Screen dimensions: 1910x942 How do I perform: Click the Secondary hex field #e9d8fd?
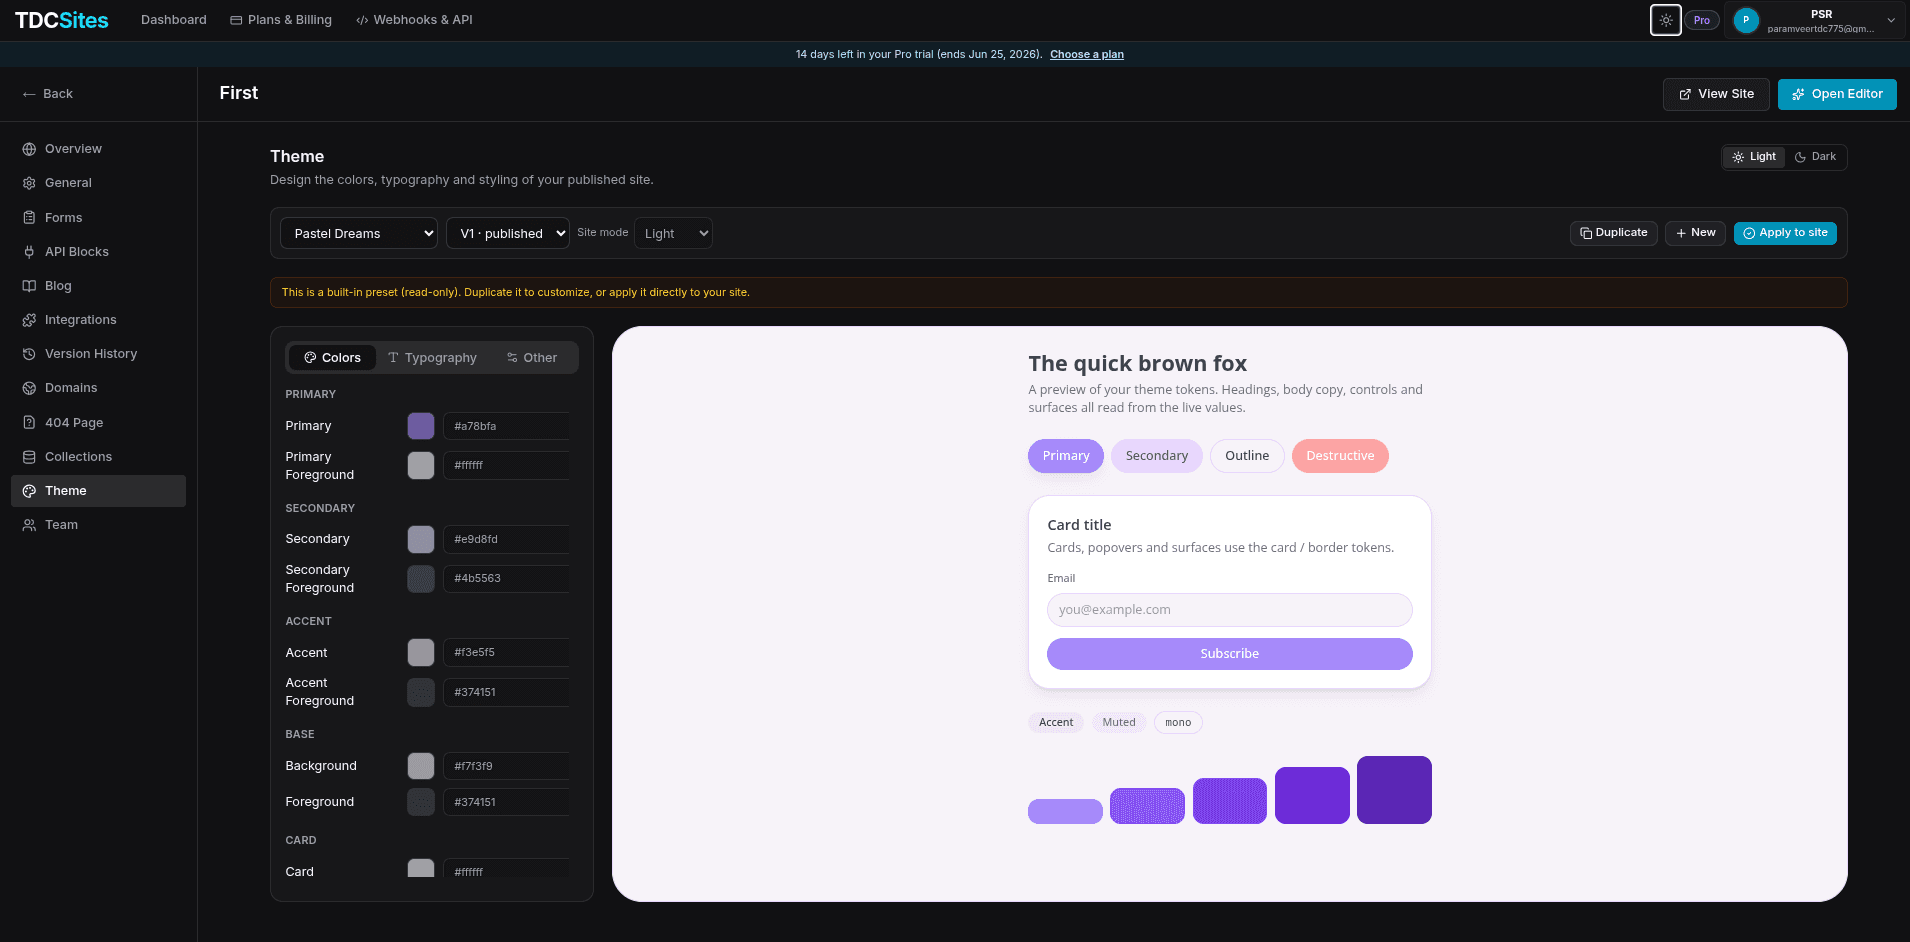click(506, 540)
